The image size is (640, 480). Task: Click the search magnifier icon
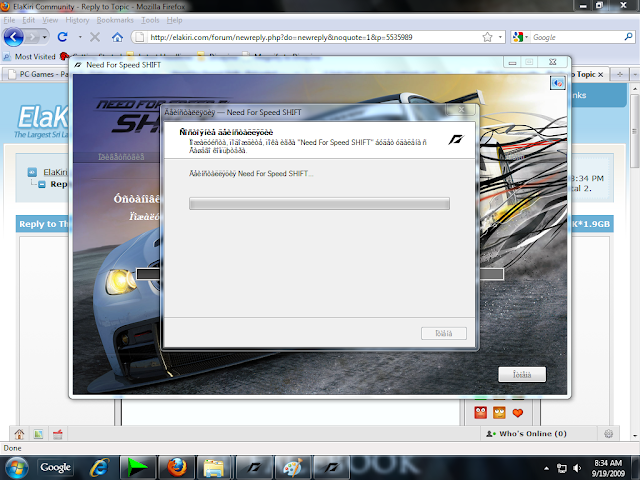pyautogui.click(x=629, y=37)
